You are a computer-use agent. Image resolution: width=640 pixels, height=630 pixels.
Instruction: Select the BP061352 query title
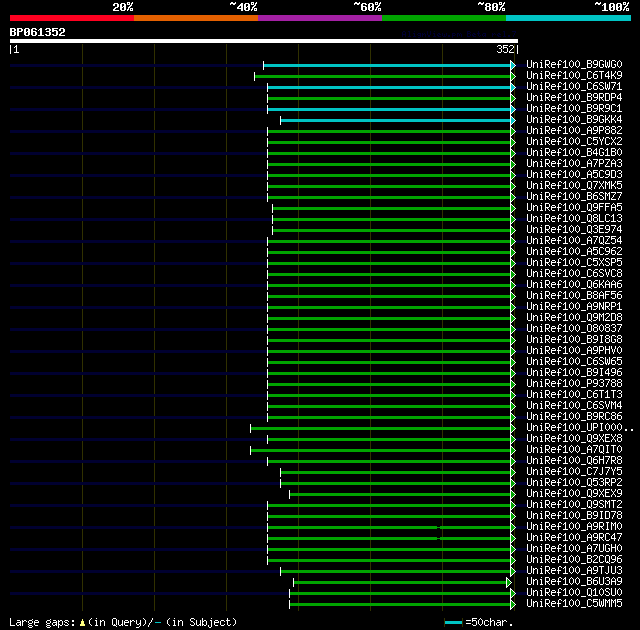(38, 32)
